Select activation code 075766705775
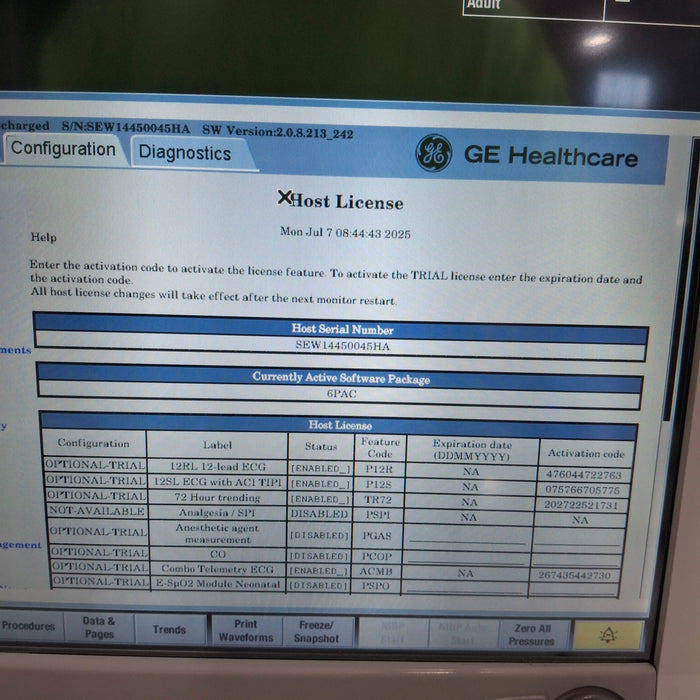 [x=583, y=490]
